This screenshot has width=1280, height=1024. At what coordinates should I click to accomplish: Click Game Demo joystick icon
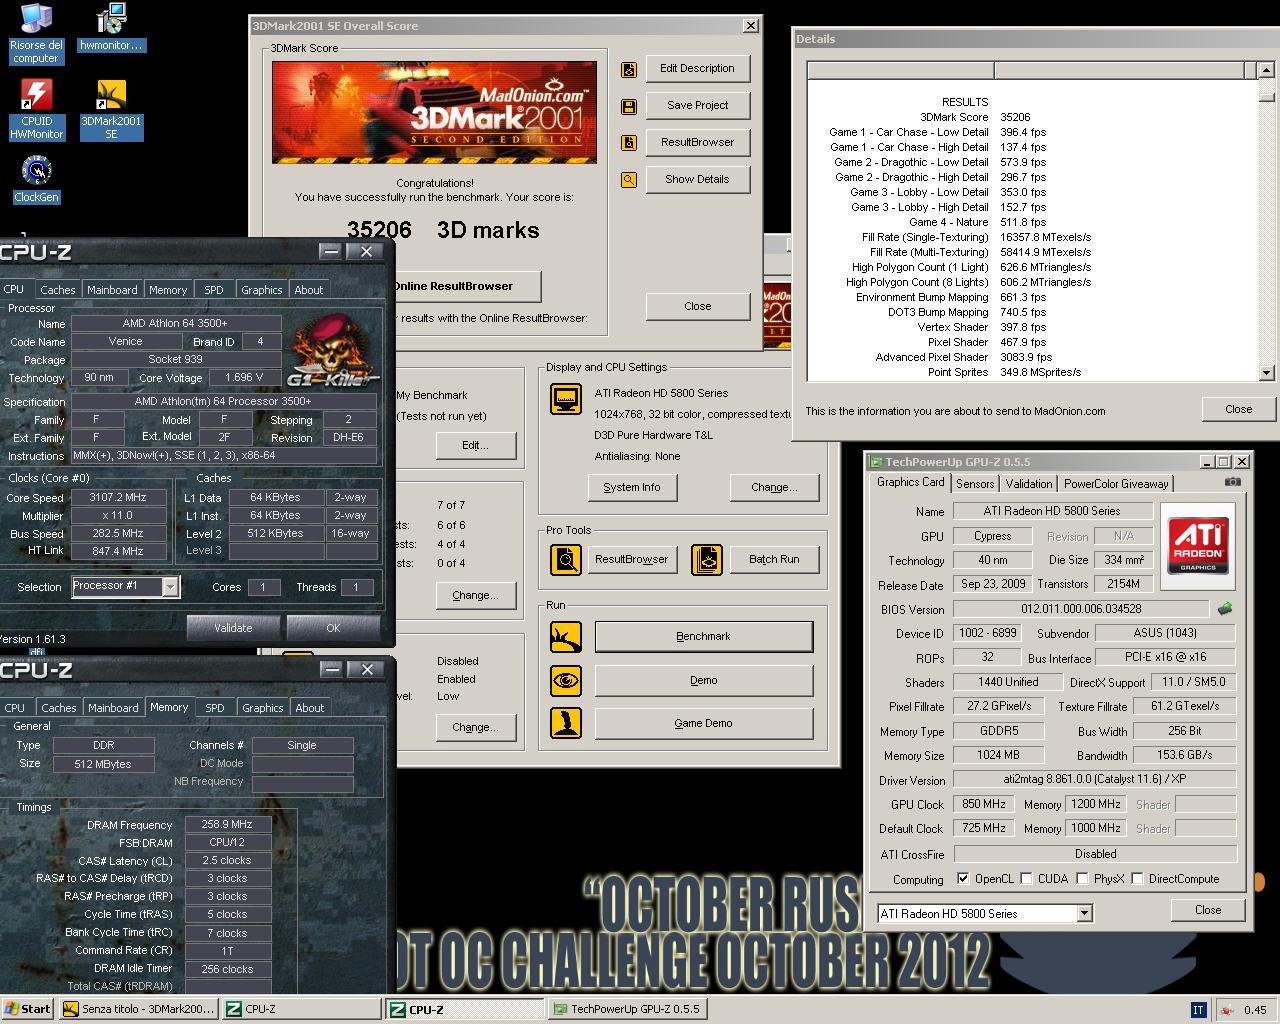[566, 723]
